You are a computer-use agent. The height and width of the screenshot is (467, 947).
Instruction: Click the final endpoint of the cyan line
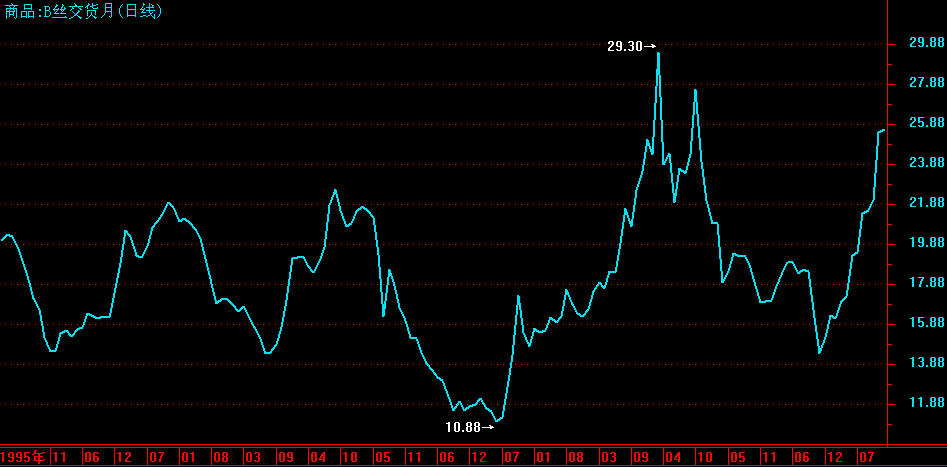[x=884, y=130]
